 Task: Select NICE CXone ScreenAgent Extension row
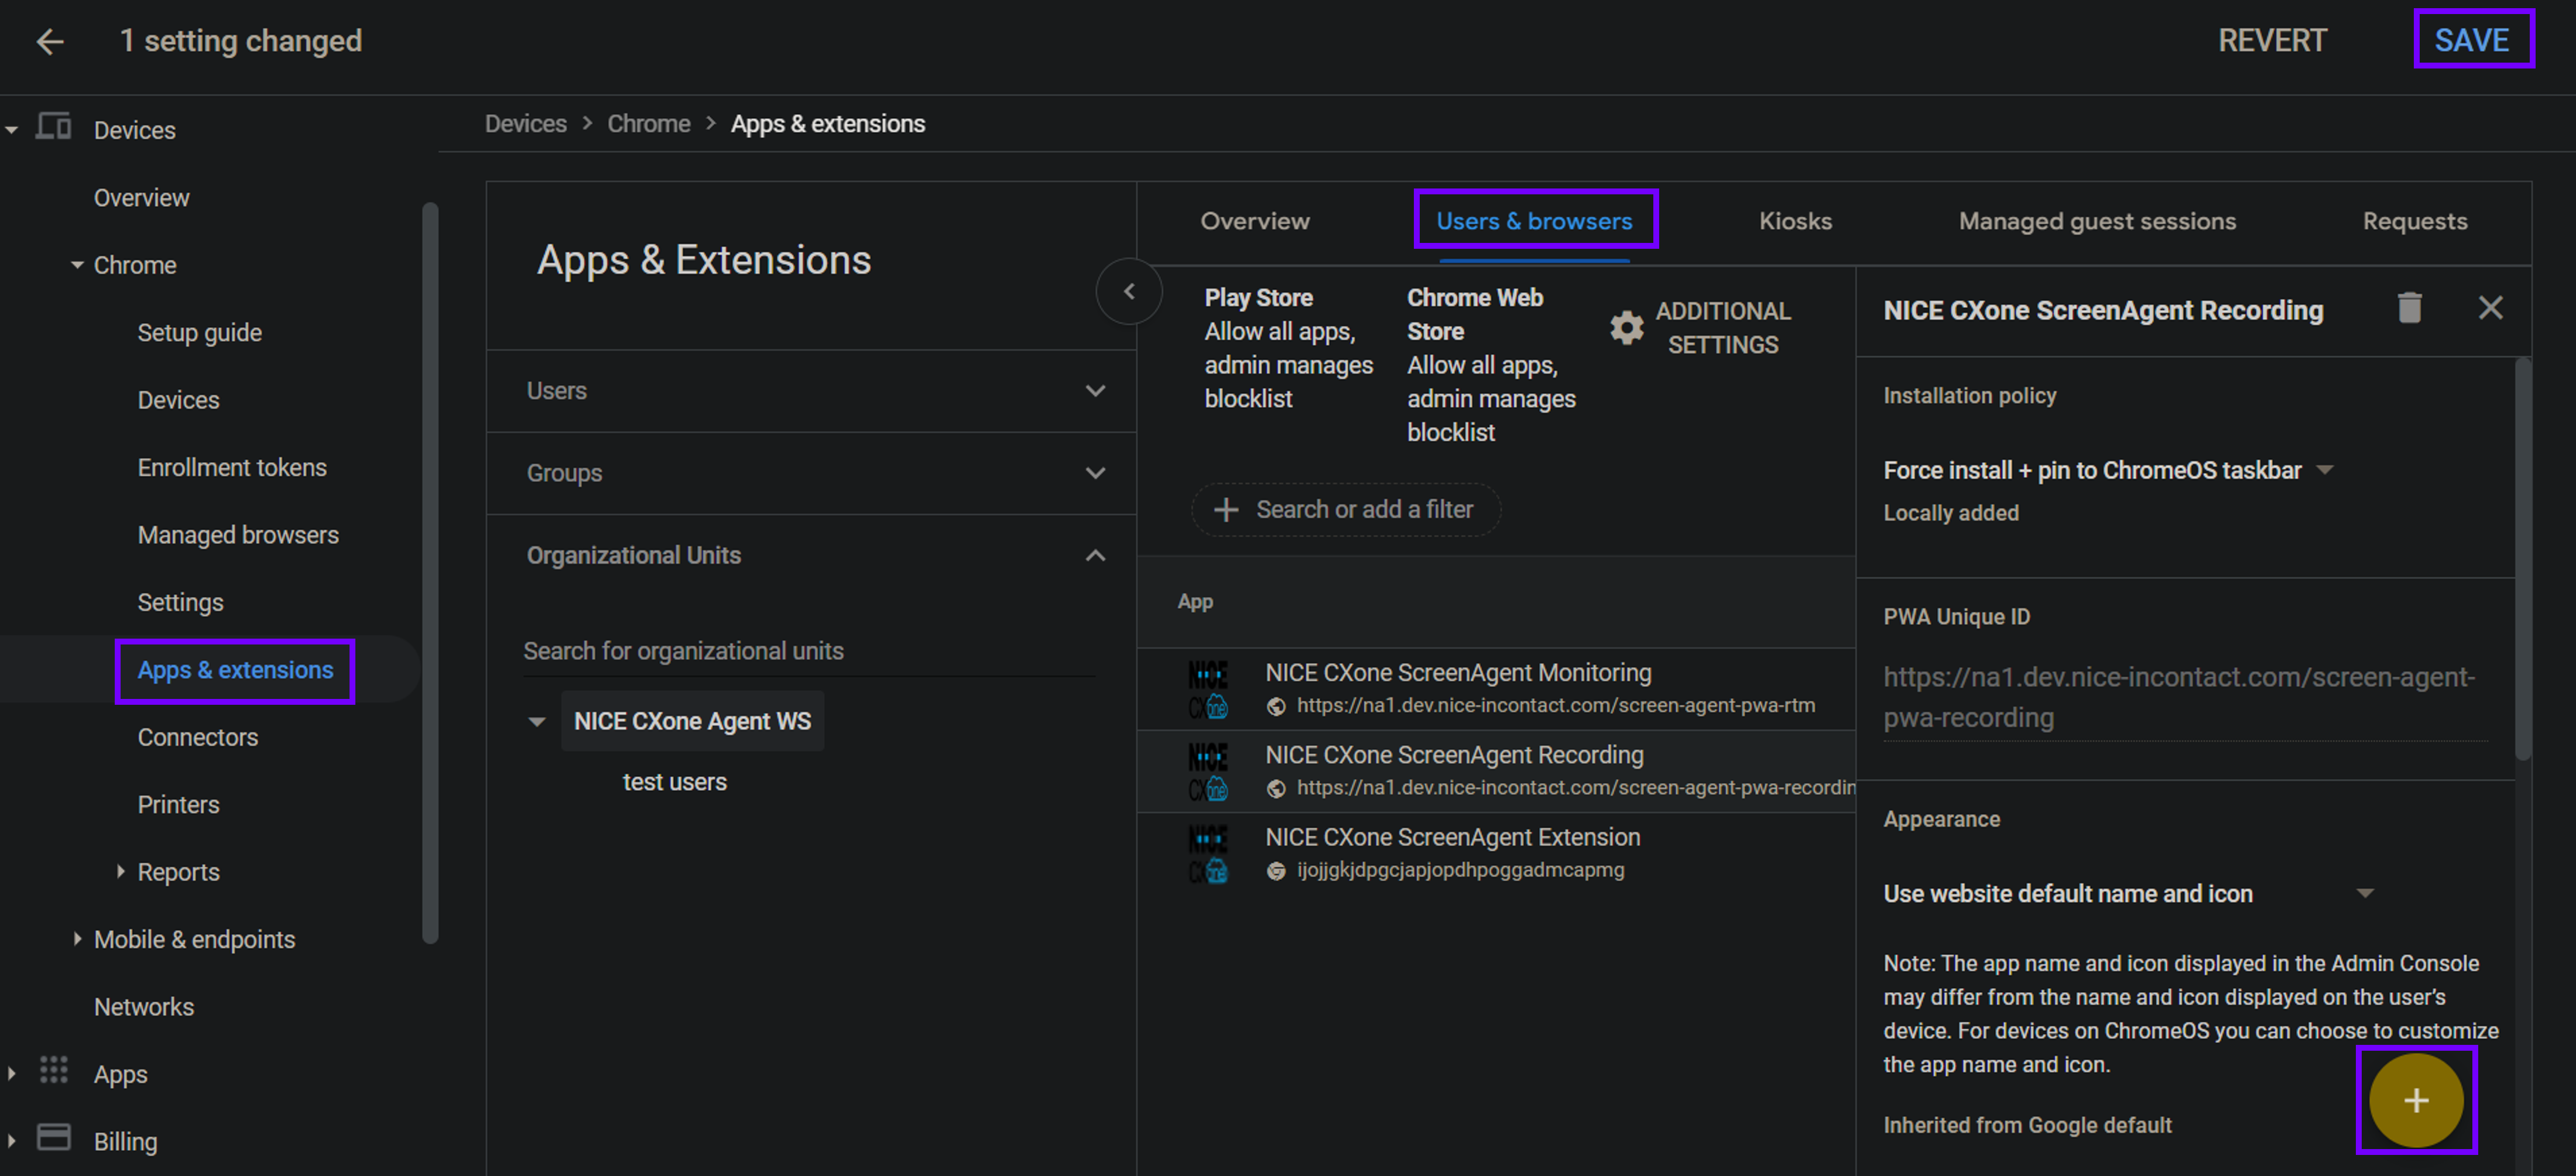tap(1496, 853)
